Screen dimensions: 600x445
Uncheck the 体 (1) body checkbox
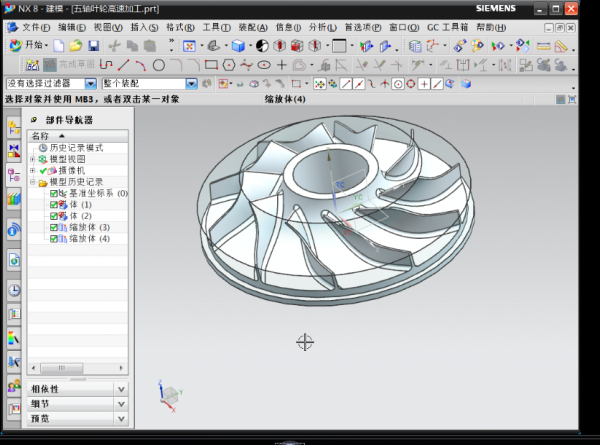point(54,204)
